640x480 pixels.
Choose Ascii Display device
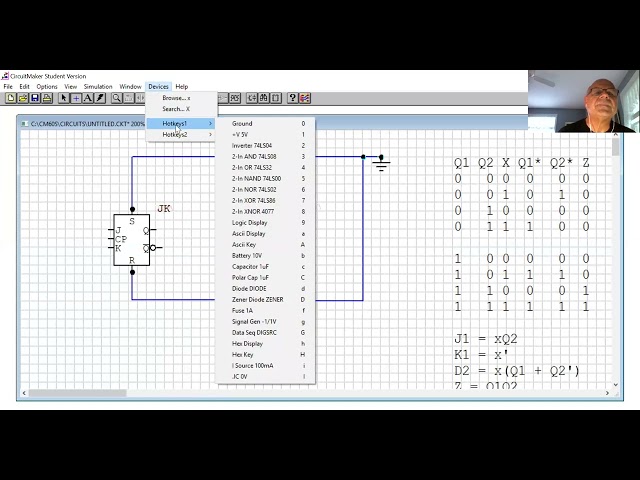(266, 233)
